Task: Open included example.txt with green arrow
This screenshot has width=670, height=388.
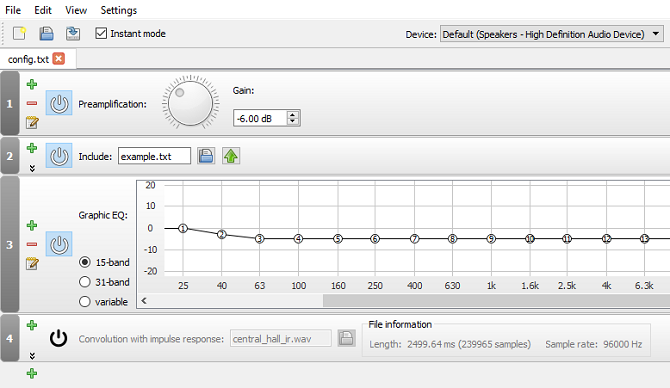Action: click(x=231, y=156)
